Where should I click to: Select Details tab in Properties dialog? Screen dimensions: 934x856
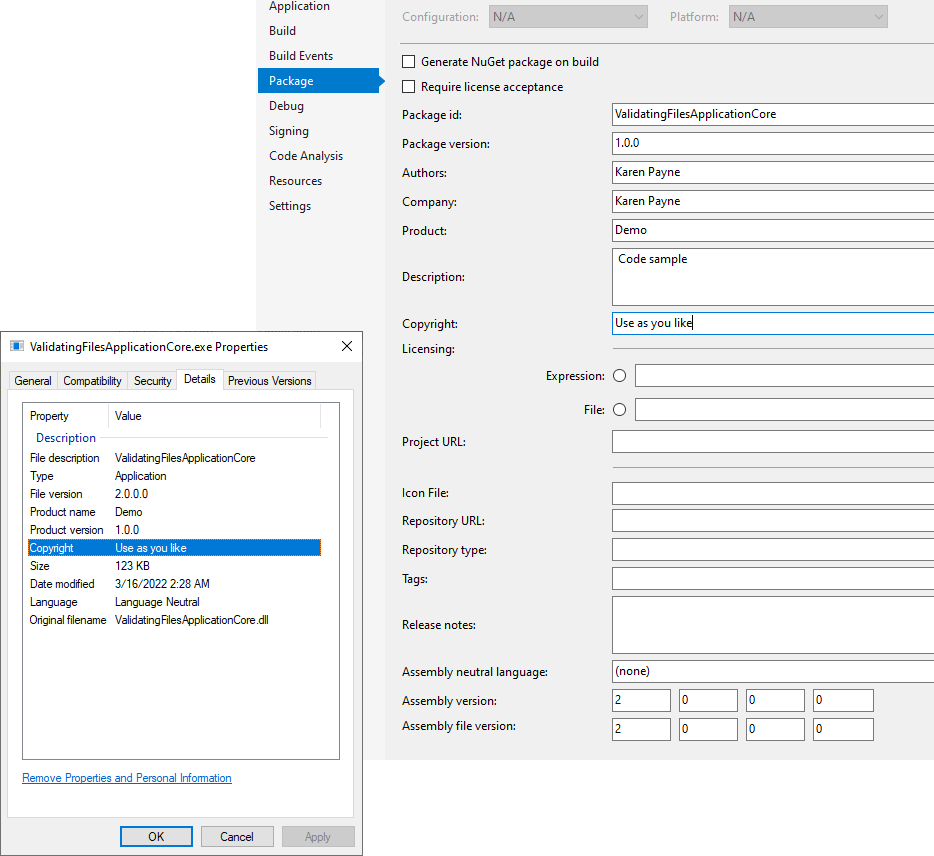(x=200, y=379)
